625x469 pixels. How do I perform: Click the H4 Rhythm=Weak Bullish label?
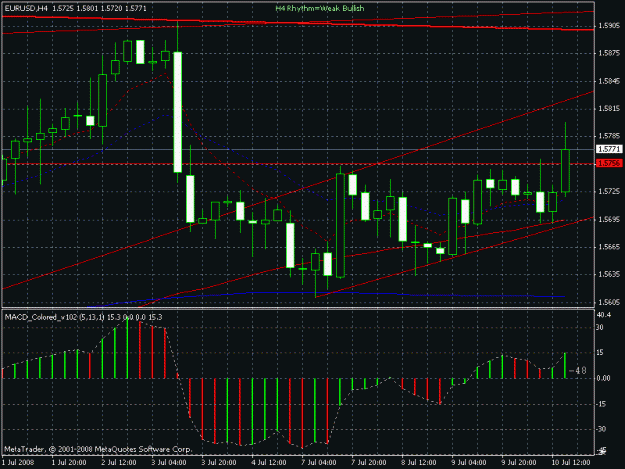[320, 8]
